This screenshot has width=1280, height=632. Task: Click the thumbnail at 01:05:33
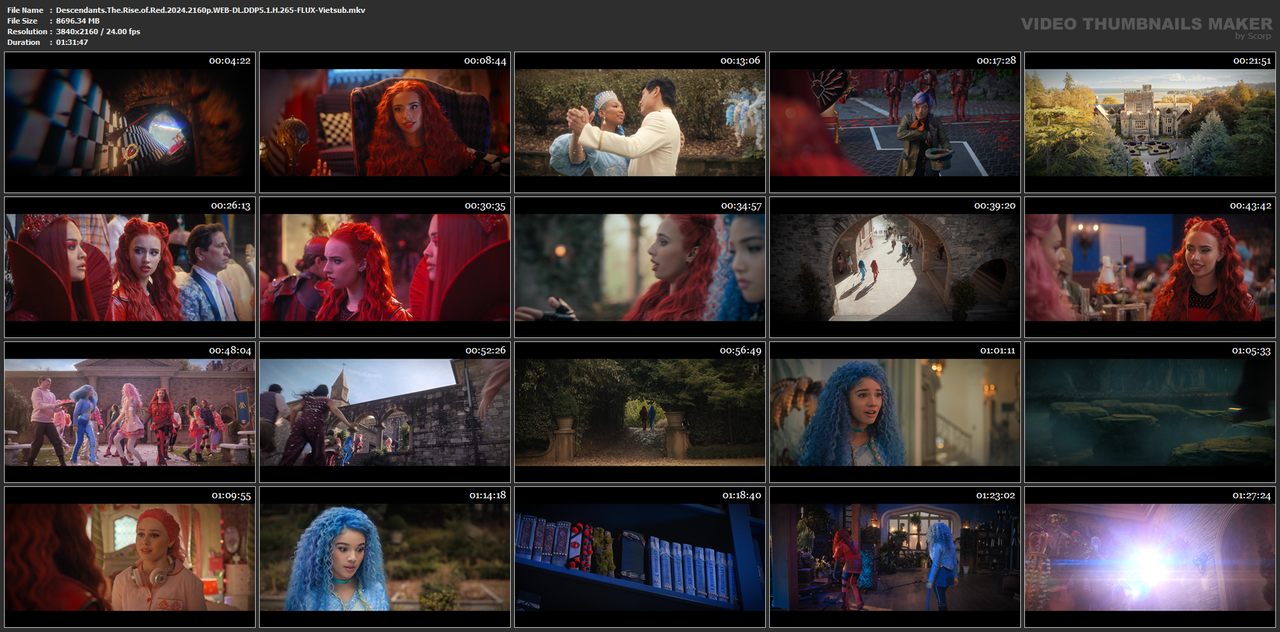coord(1150,412)
